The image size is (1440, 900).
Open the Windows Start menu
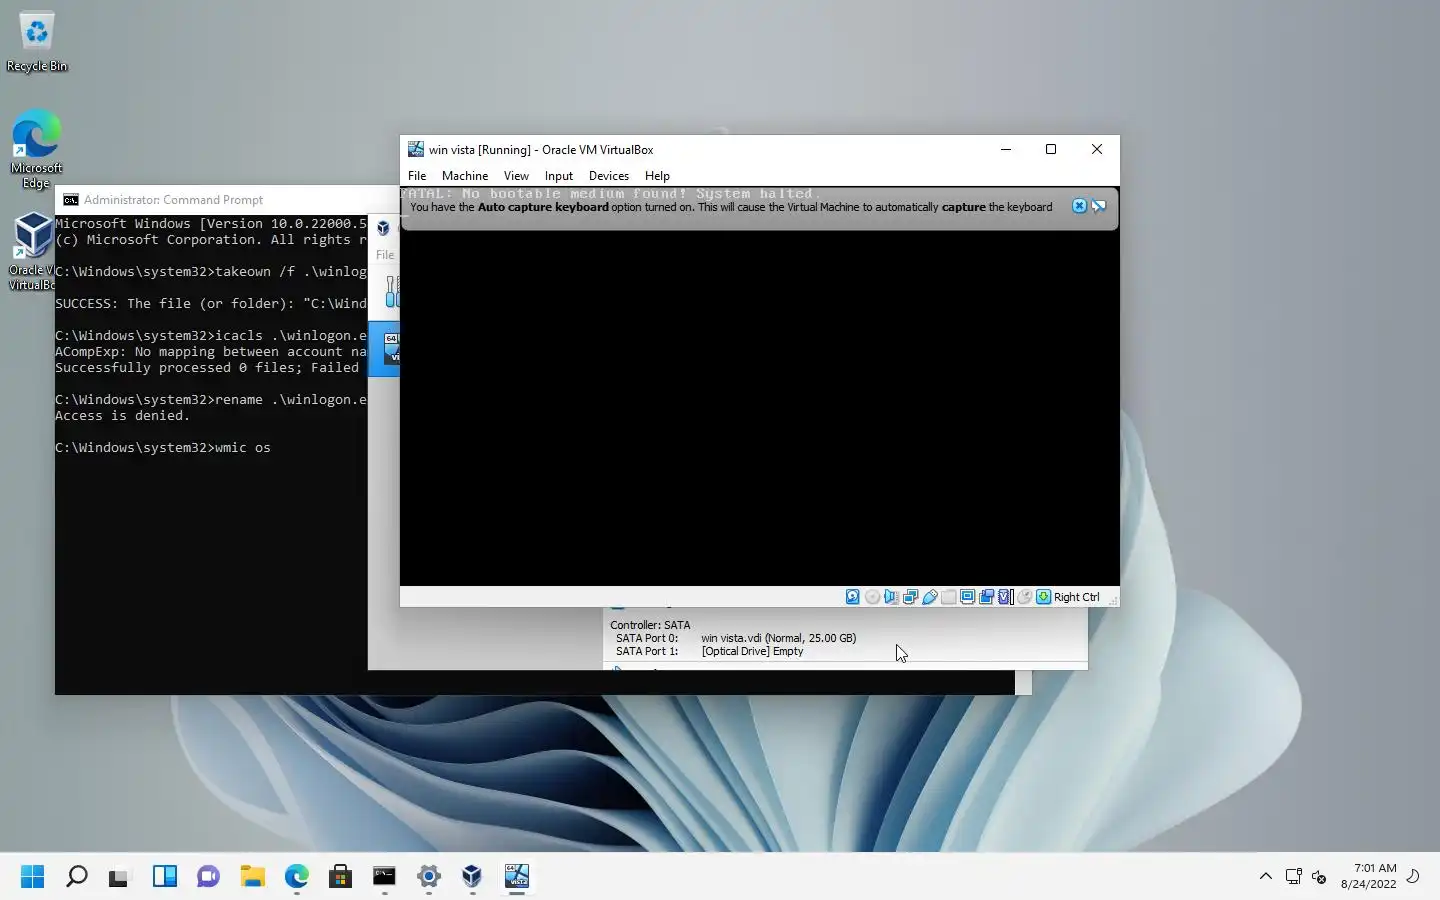pyautogui.click(x=32, y=877)
